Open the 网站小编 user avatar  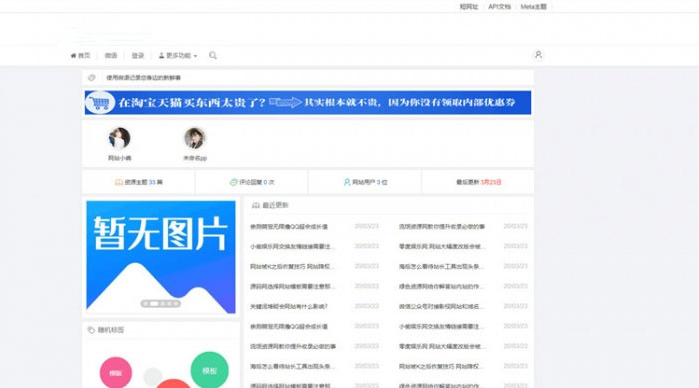(x=119, y=138)
